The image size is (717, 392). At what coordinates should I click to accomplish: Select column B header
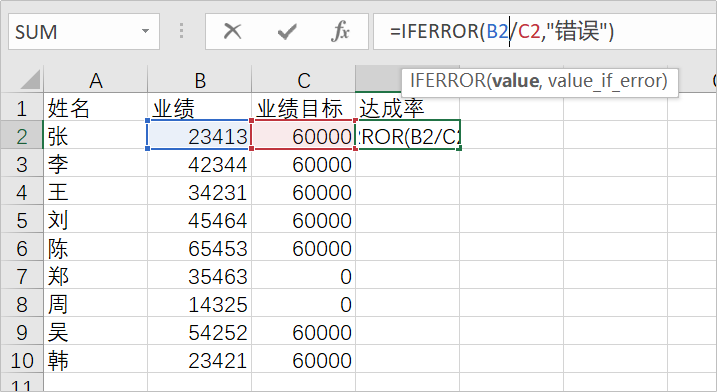[200, 81]
